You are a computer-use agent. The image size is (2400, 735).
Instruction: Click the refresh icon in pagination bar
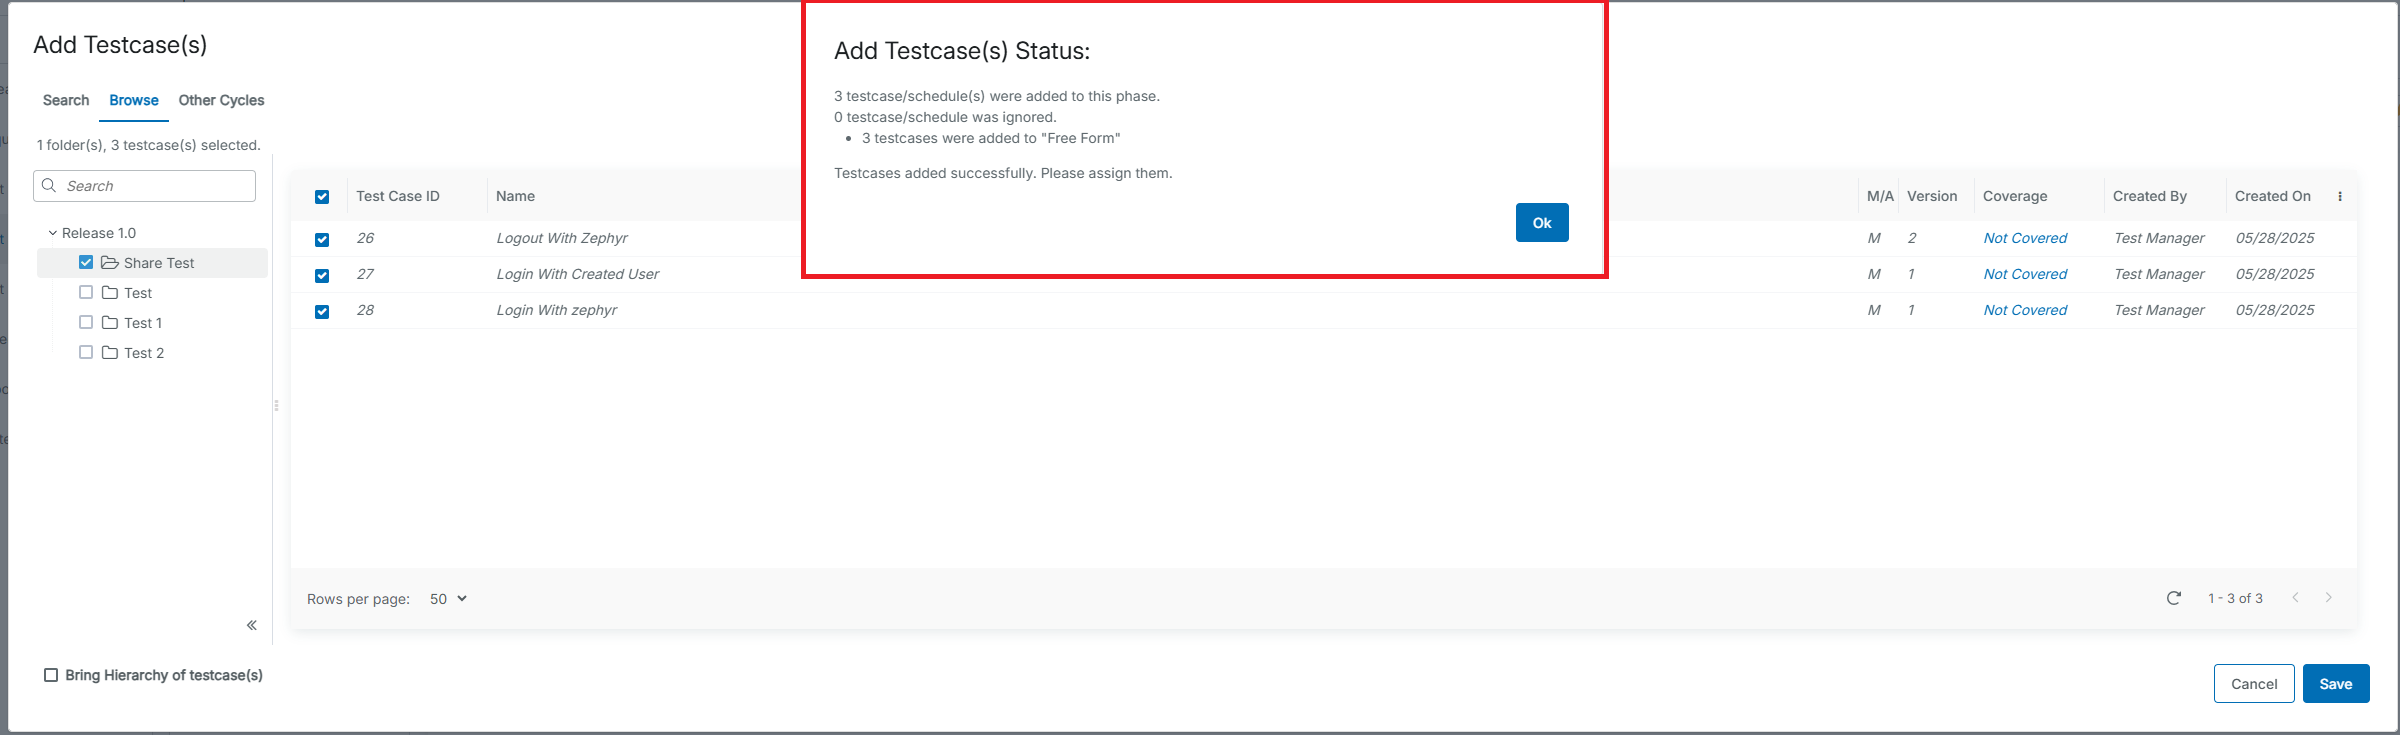2173,598
